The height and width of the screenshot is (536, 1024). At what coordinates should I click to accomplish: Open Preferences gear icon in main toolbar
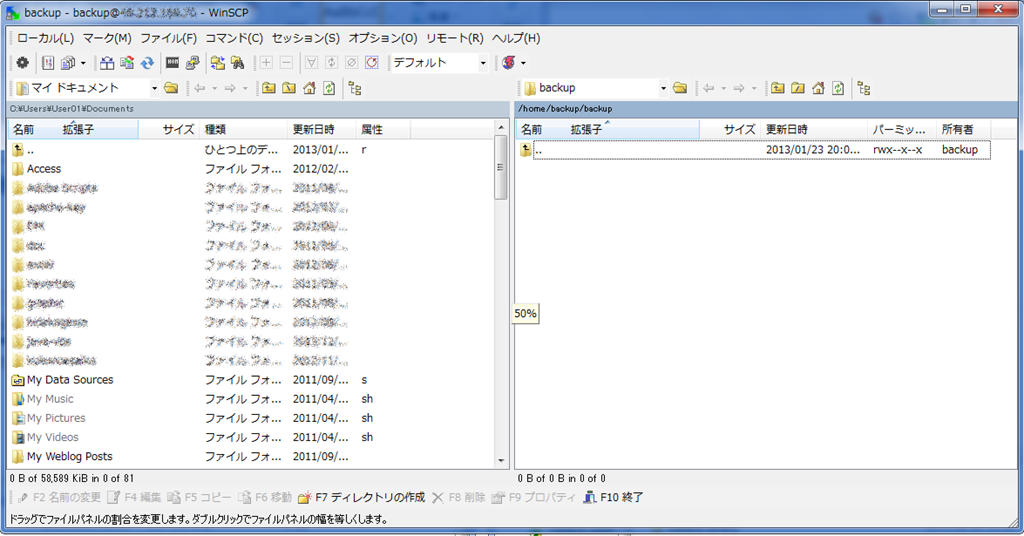point(23,63)
